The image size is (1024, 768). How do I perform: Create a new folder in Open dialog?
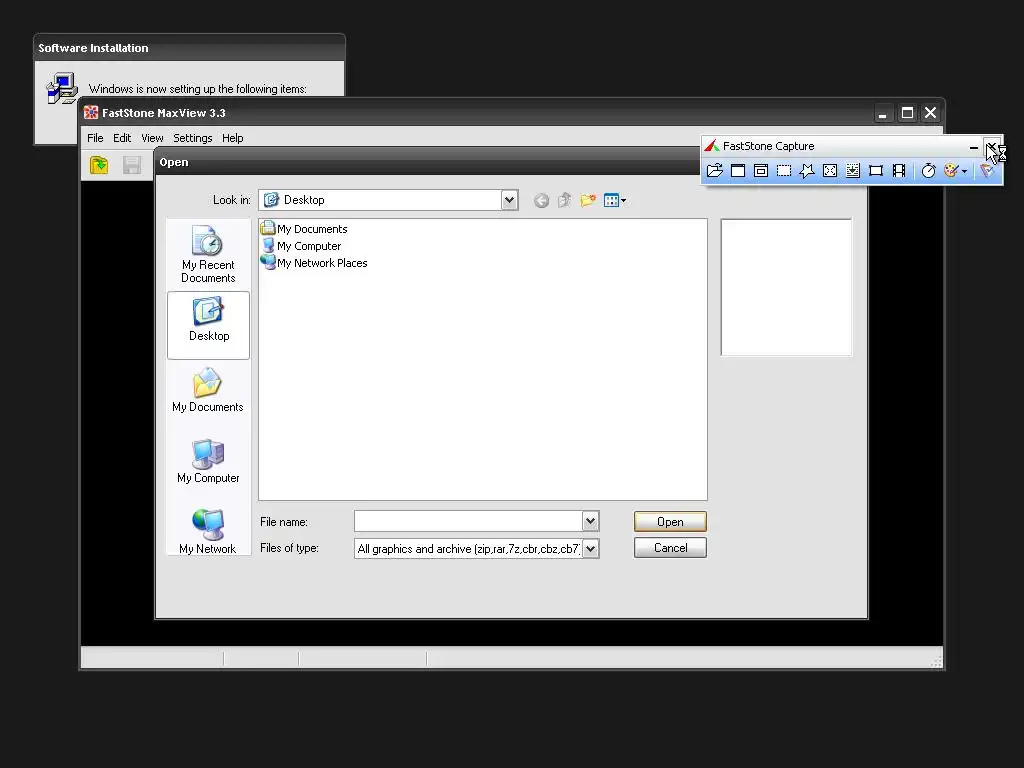[588, 200]
